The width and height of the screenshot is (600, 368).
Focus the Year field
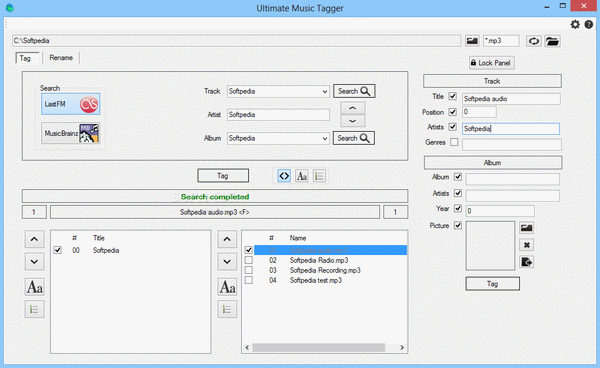(500, 211)
